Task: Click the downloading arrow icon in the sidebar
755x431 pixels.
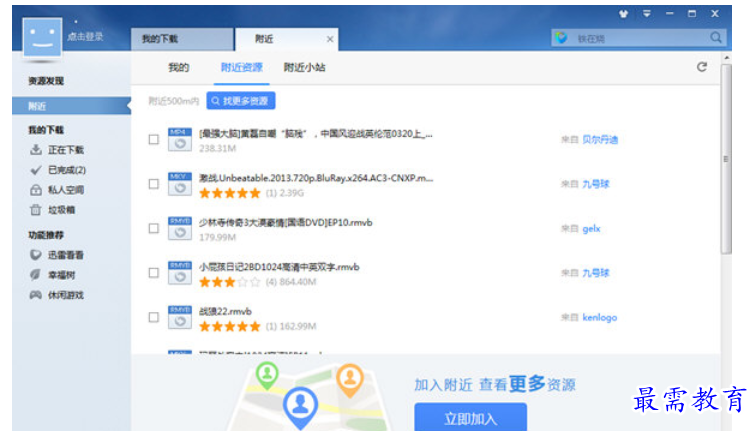Action: coord(36,150)
